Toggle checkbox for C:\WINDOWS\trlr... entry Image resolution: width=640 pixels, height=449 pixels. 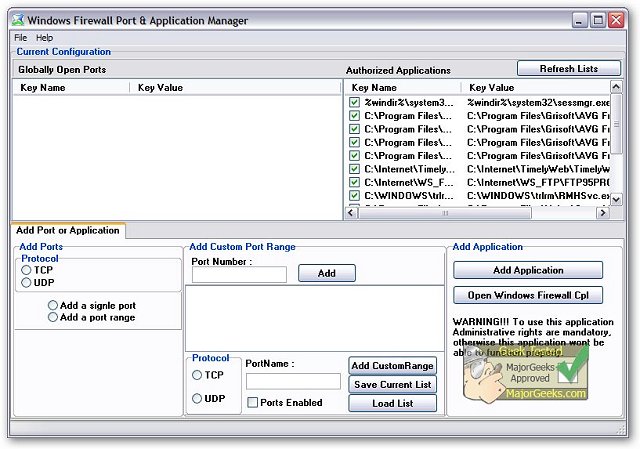(x=354, y=196)
